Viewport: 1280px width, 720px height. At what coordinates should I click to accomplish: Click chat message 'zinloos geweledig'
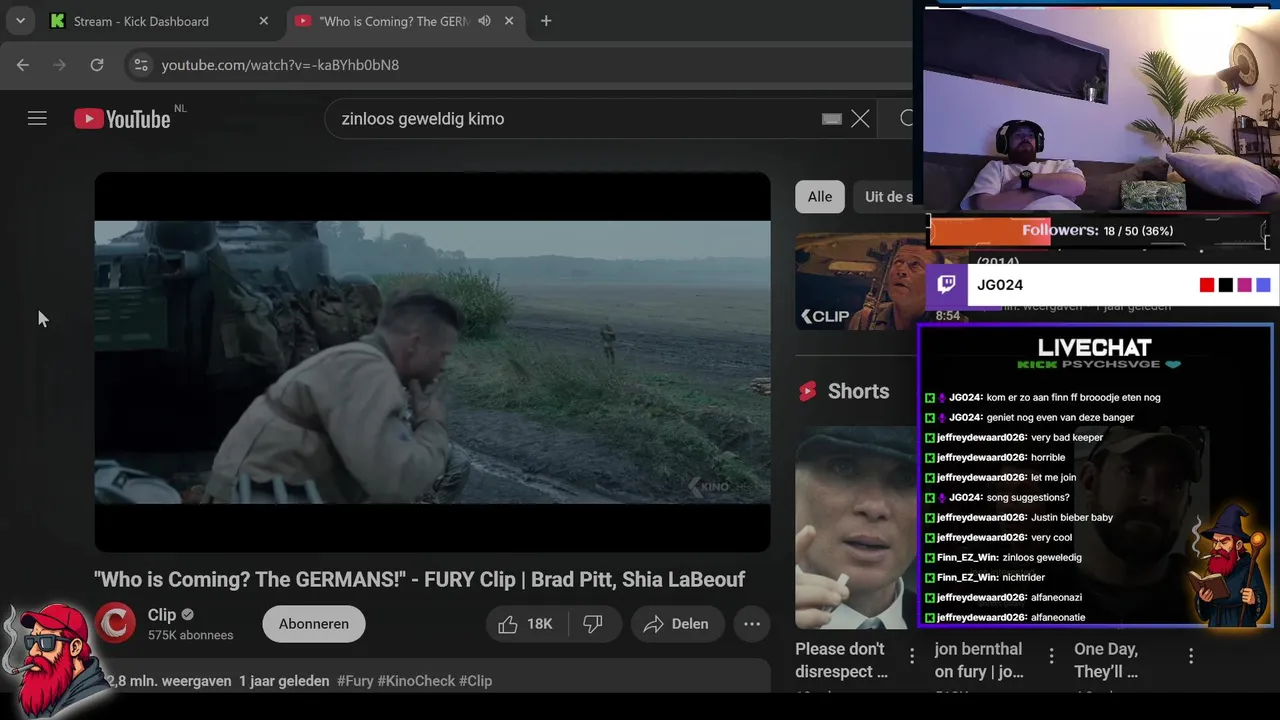click(1041, 557)
